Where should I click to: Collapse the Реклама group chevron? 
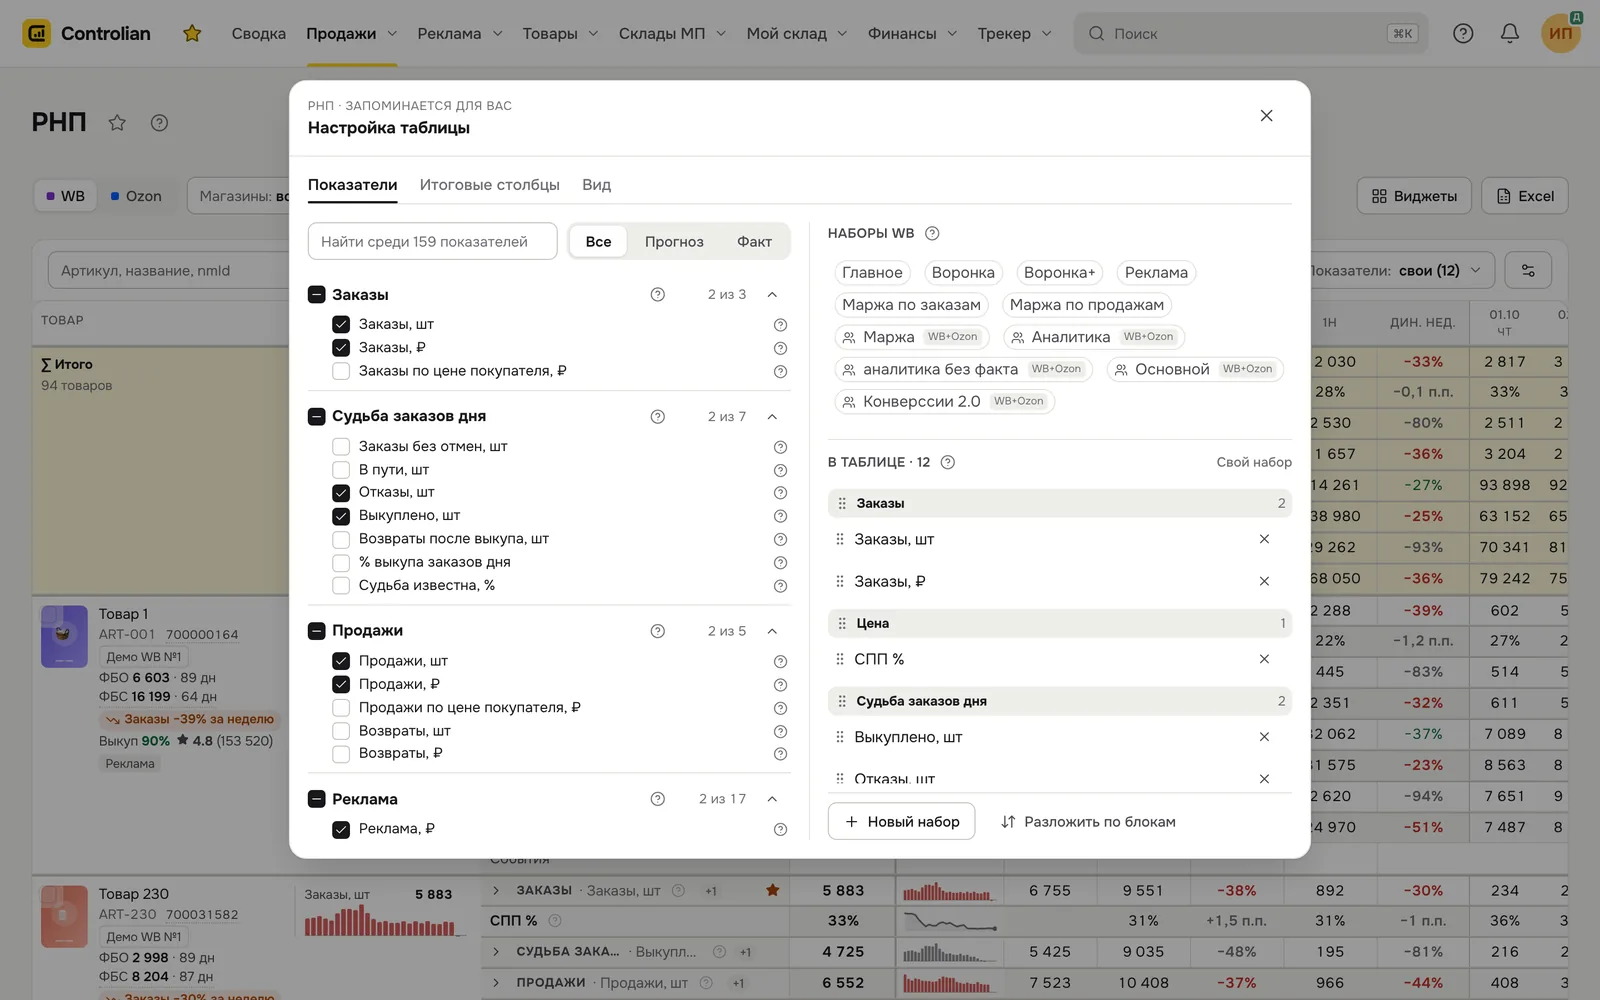pos(772,799)
